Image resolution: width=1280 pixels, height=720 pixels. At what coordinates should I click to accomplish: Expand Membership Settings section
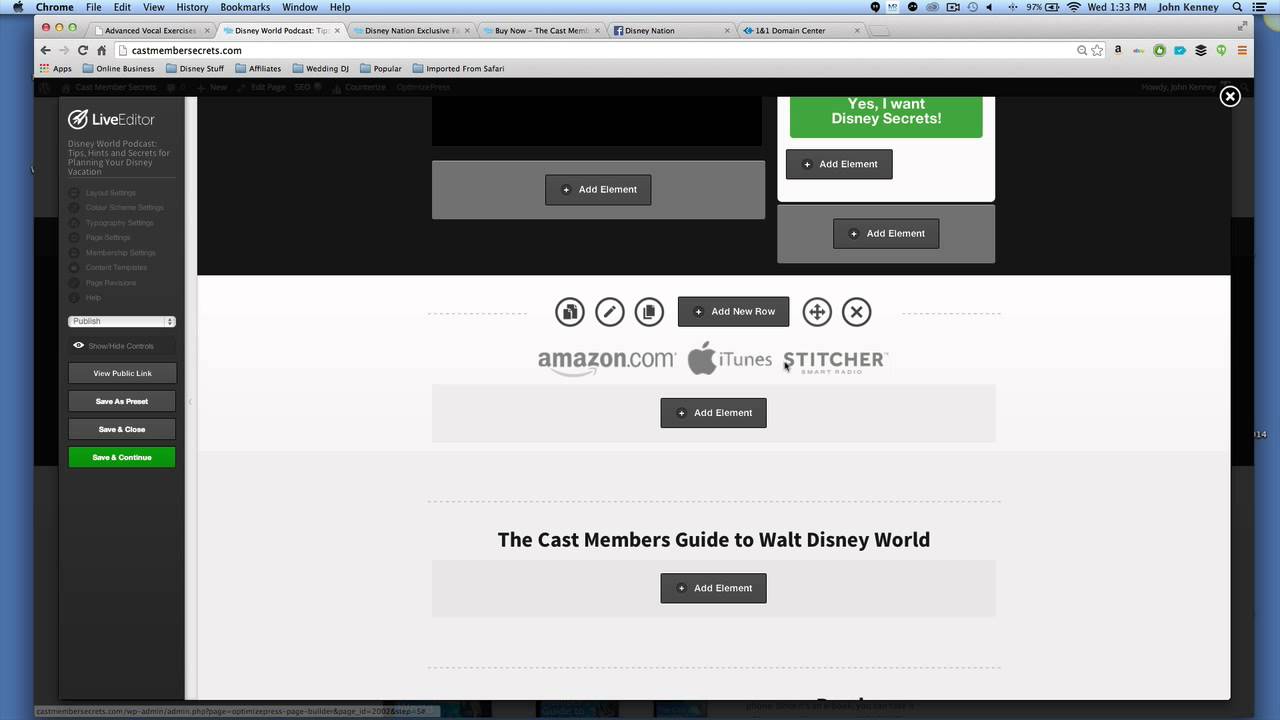(112, 253)
